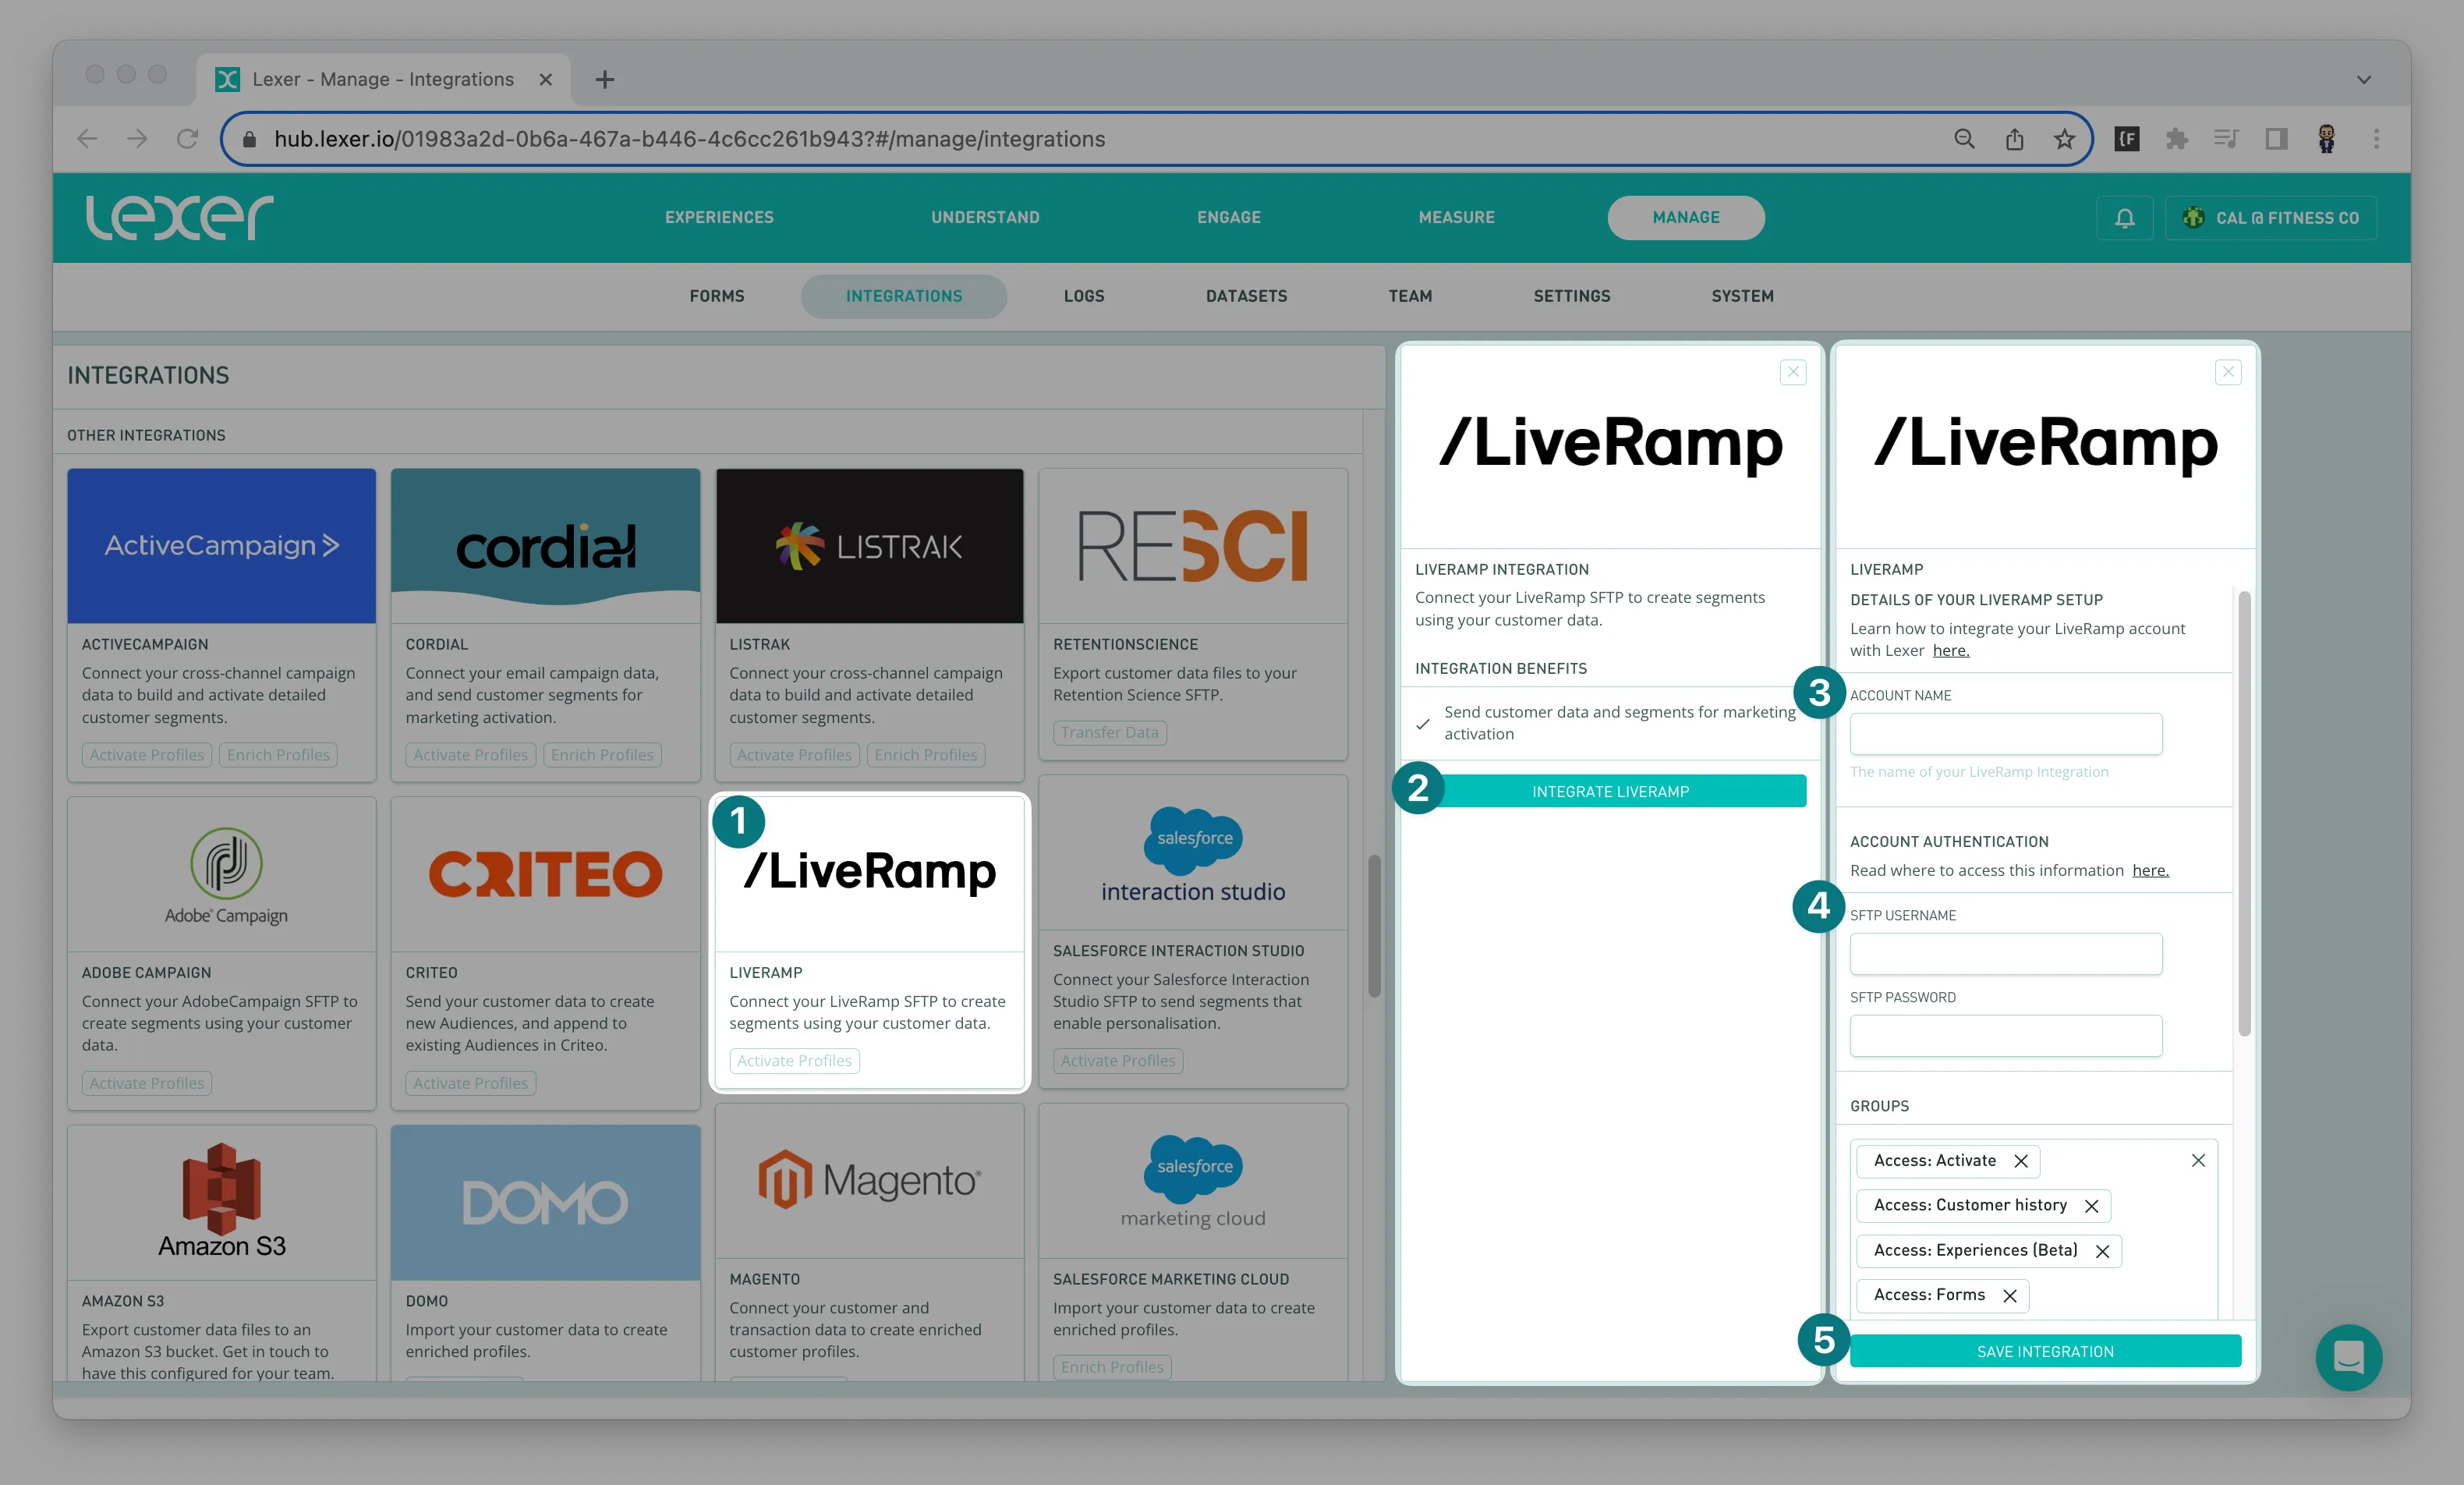2464x1485 pixels.
Task: Click the browser share icon
Action: 2014,139
